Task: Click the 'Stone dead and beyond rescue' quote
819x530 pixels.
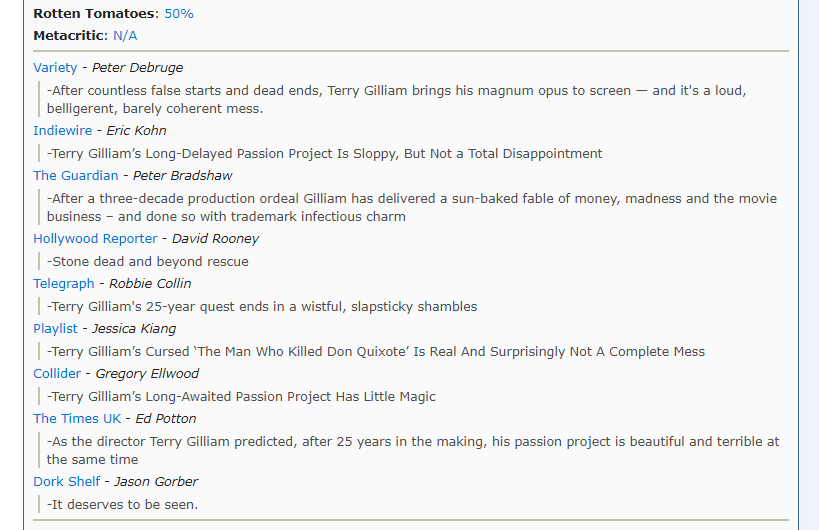Action: [148, 262]
